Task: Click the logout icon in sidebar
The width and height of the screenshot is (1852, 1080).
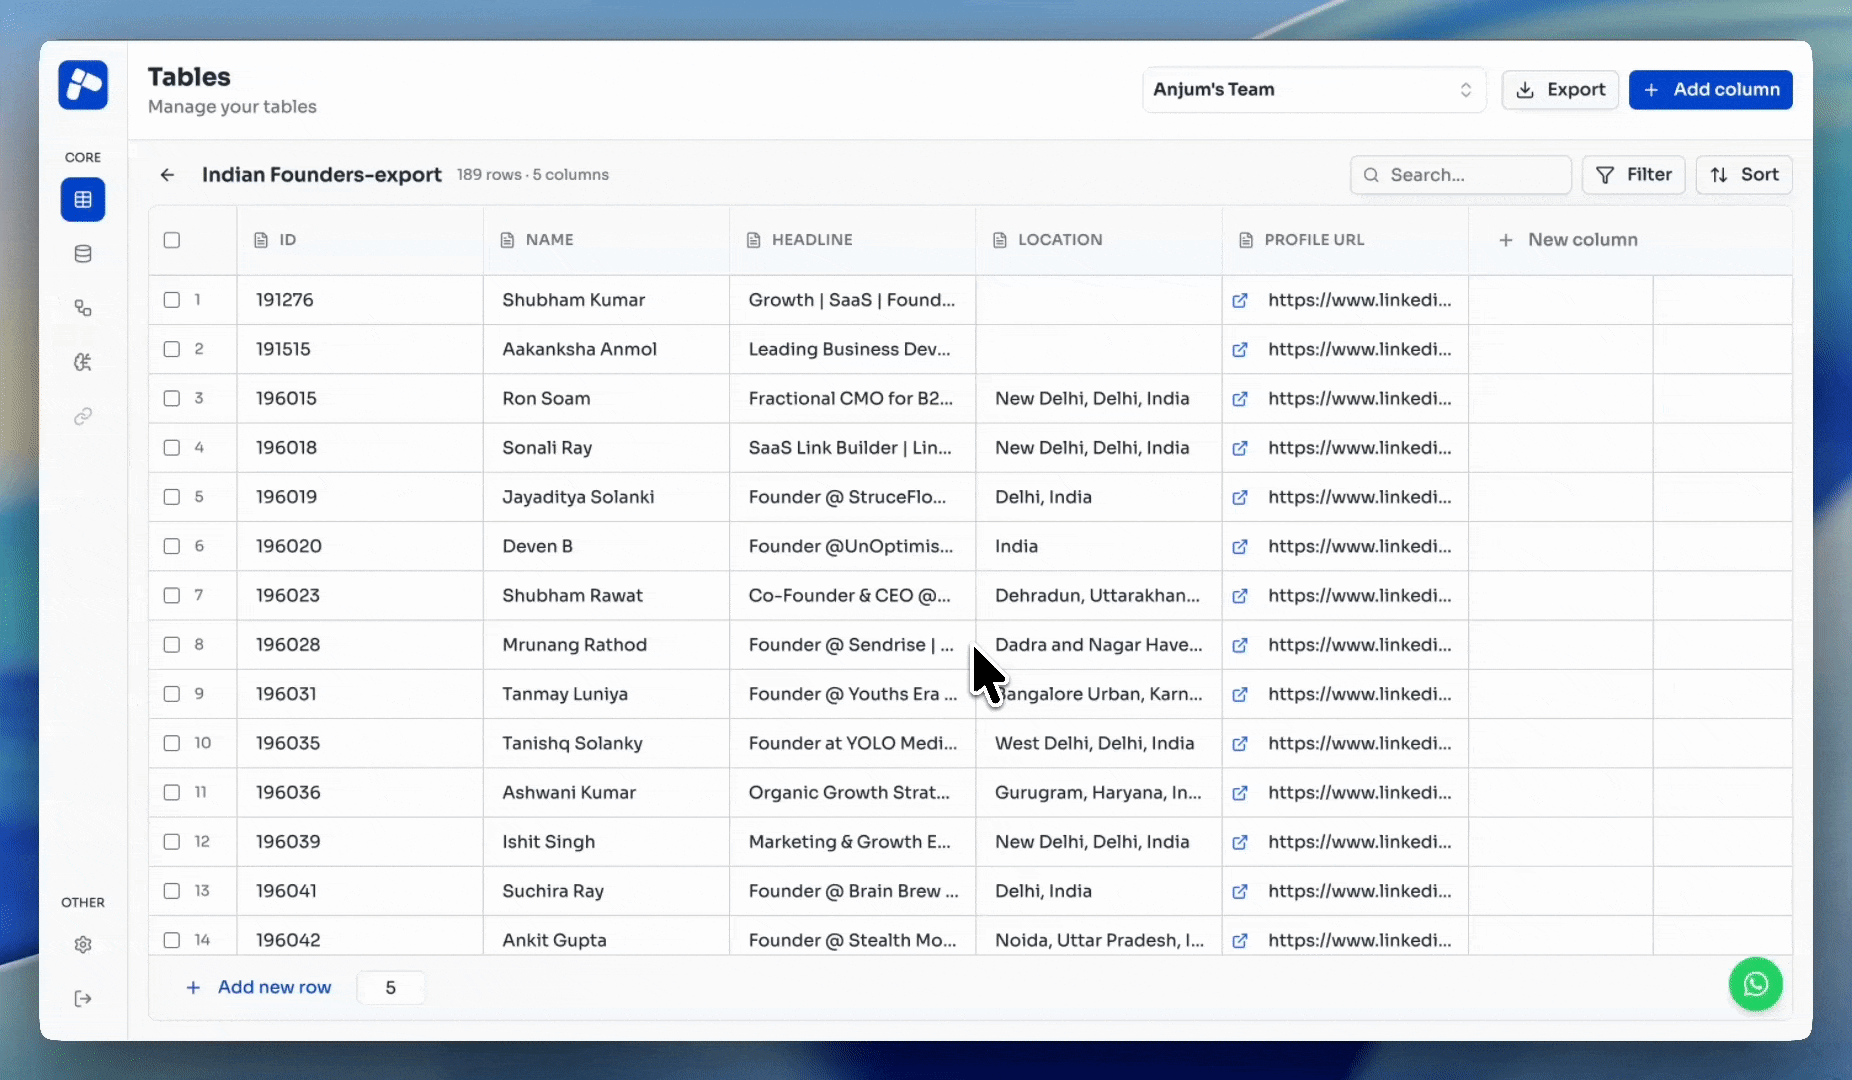Action: 83,999
